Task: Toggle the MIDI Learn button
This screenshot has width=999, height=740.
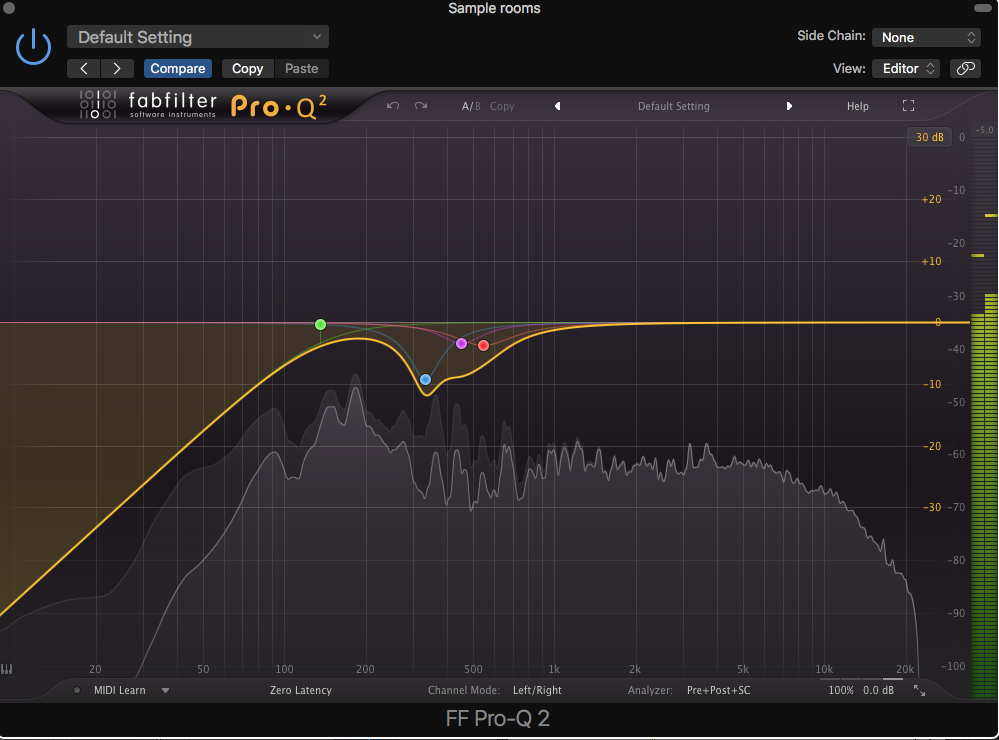Action: point(120,690)
